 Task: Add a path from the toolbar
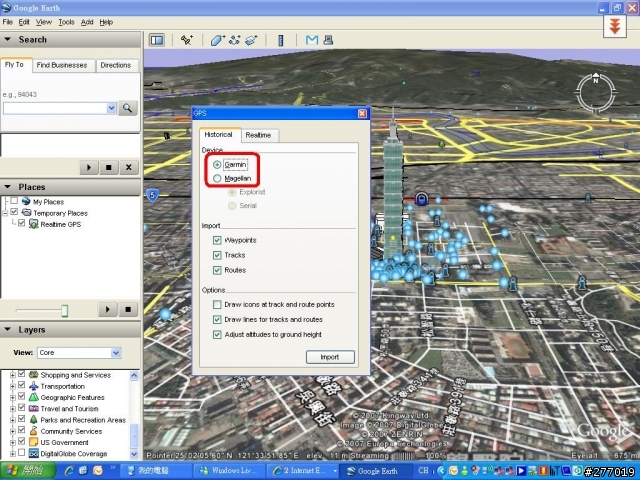click(x=235, y=40)
